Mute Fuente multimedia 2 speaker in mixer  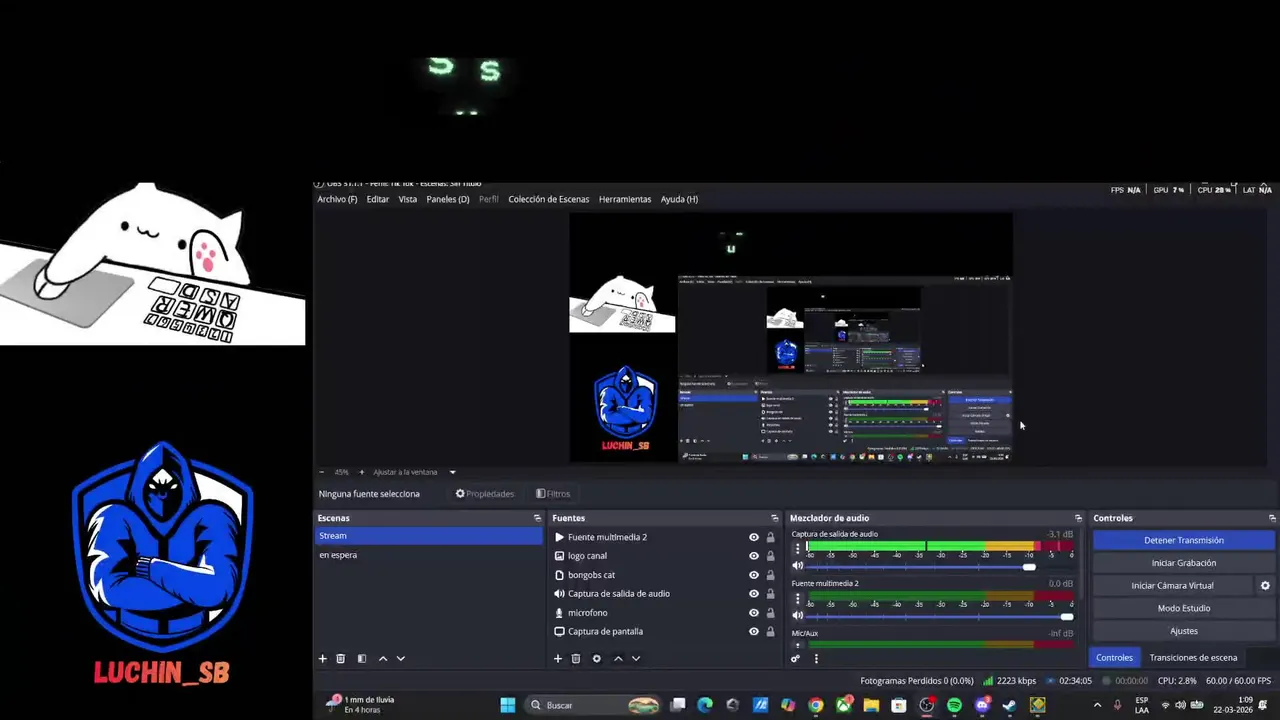798,616
